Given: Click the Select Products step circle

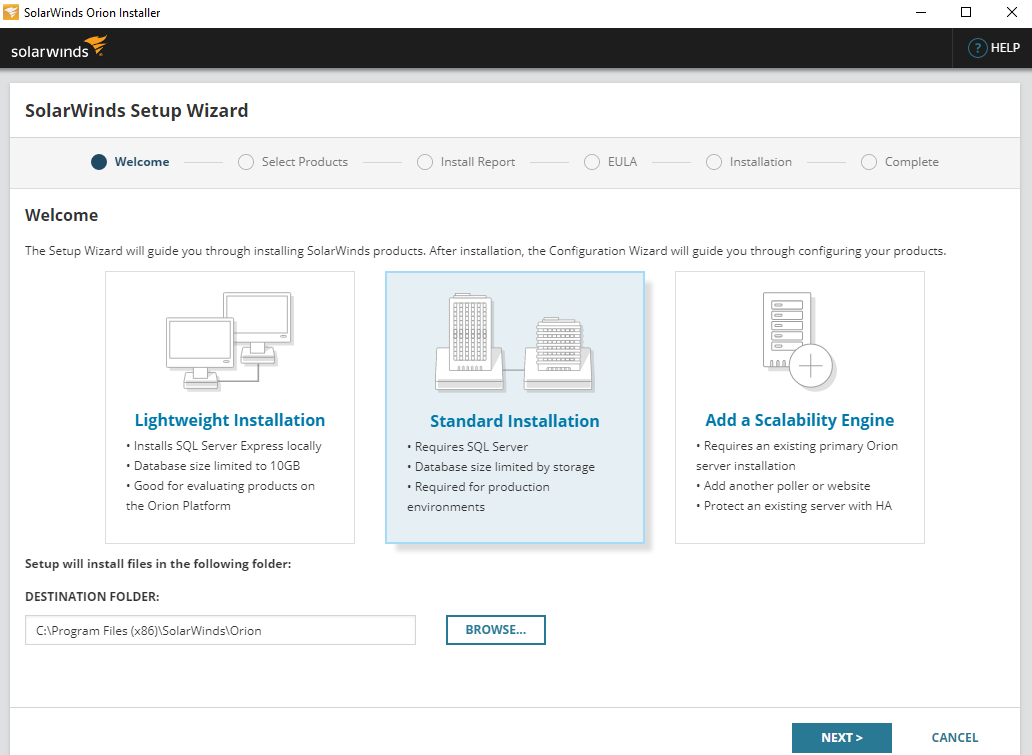Looking at the screenshot, I should pos(246,162).
